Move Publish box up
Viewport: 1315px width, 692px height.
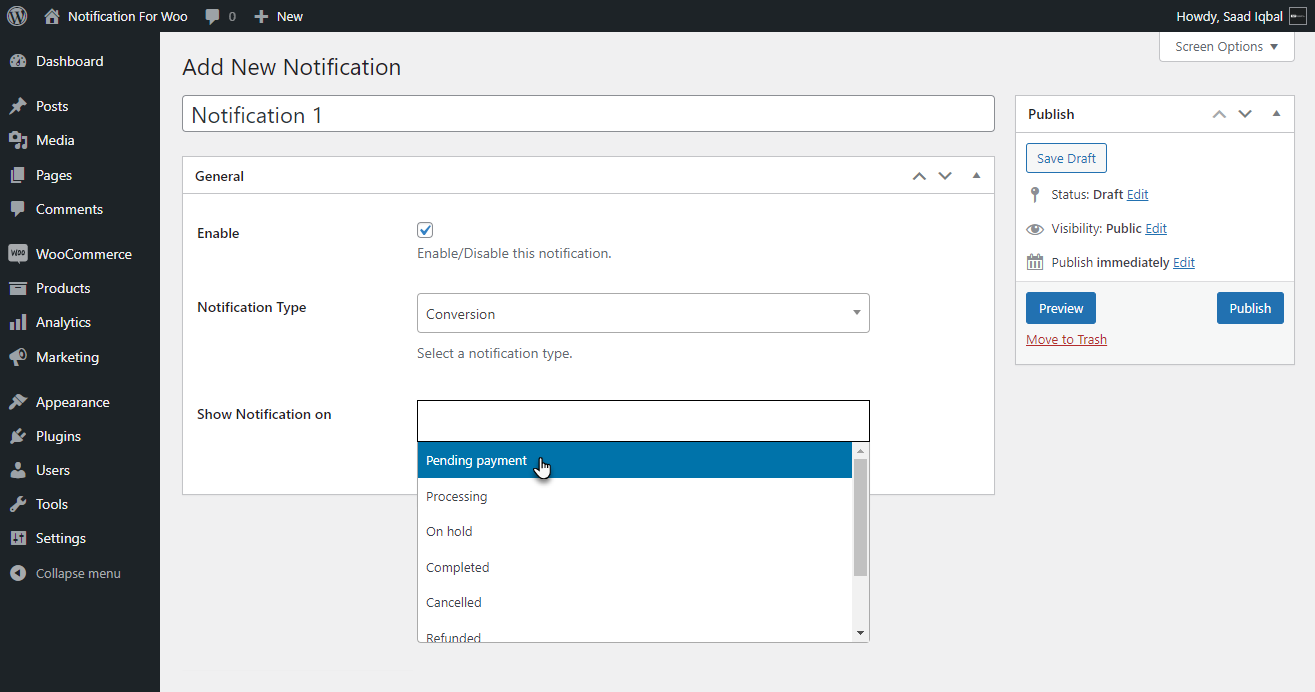click(x=1219, y=114)
